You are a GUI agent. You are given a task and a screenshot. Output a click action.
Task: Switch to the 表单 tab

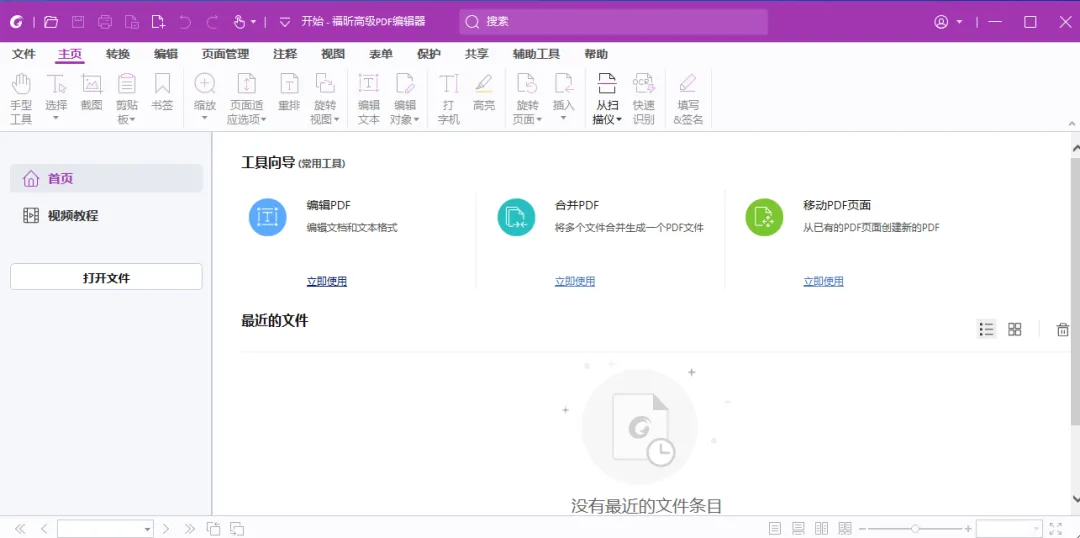click(x=381, y=54)
